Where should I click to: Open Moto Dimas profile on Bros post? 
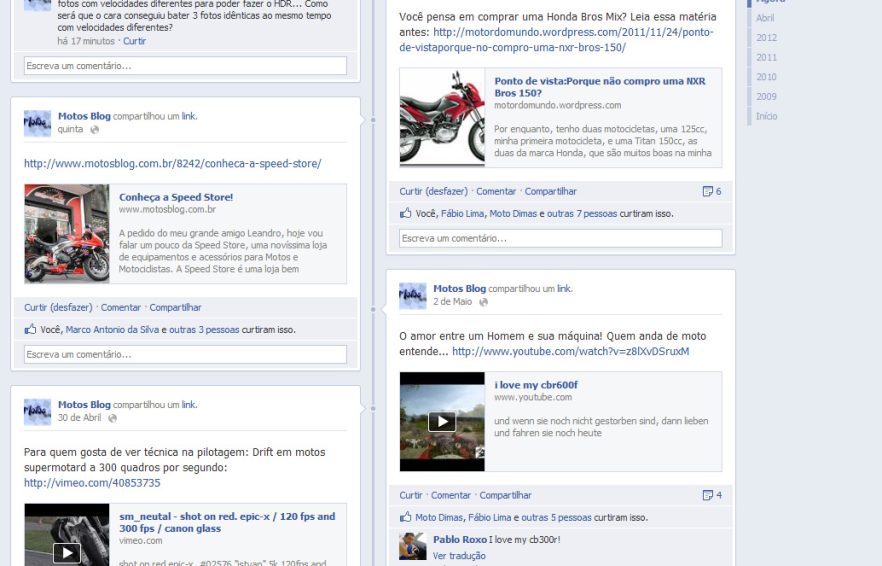(513, 214)
